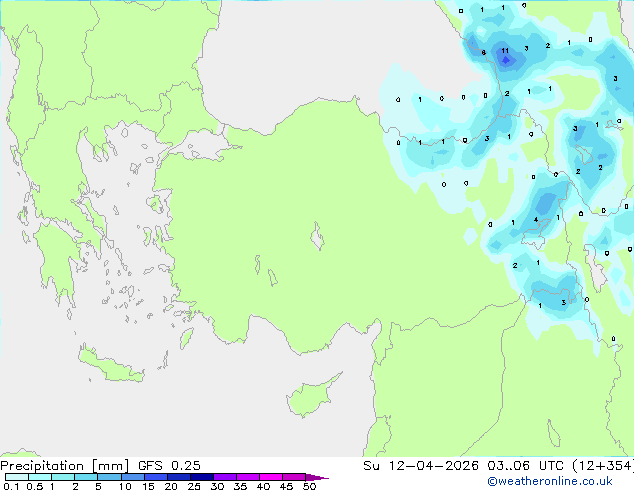The height and width of the screenshot is (490, 634).
Task: Click the '50' legend scale label
Action: (309, 486)
